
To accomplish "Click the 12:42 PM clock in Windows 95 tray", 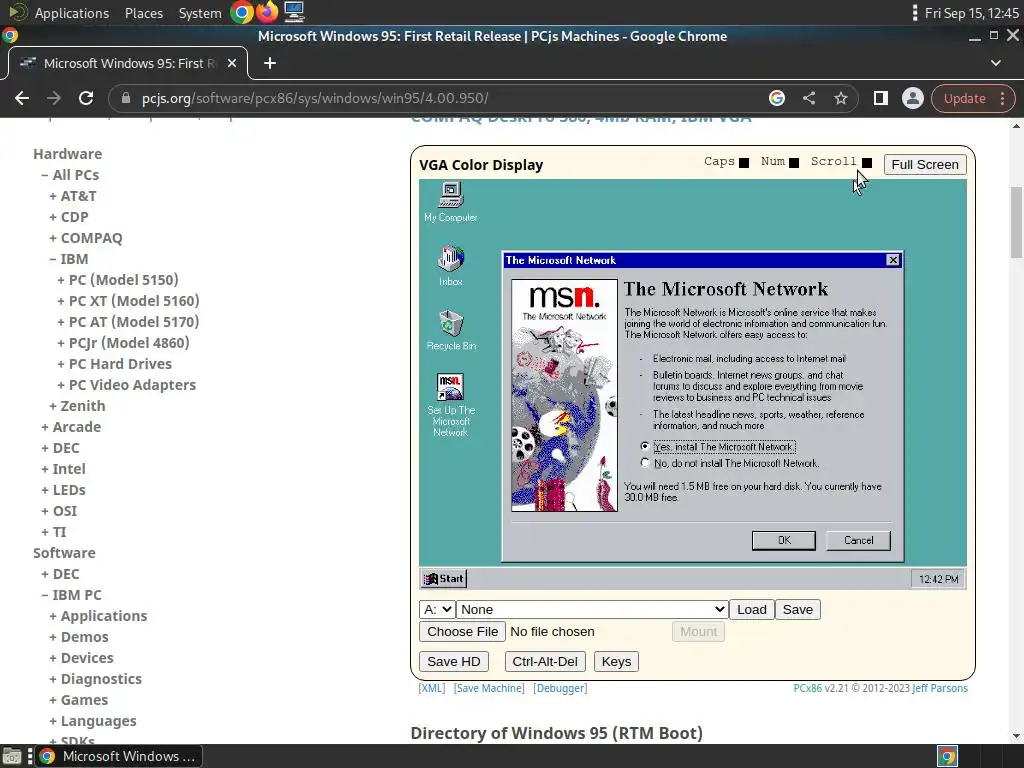I will (x=938, y=579).
